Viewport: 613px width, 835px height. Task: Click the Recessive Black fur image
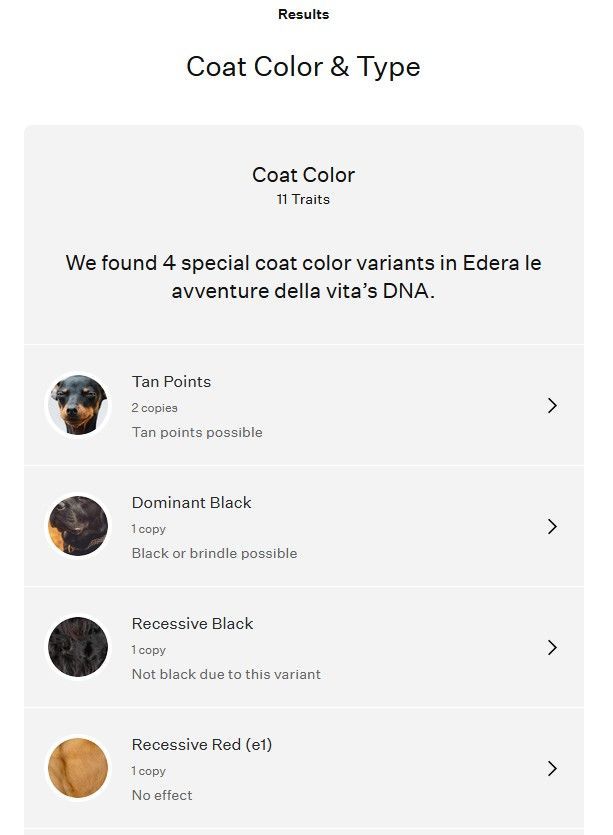point(78,647)
